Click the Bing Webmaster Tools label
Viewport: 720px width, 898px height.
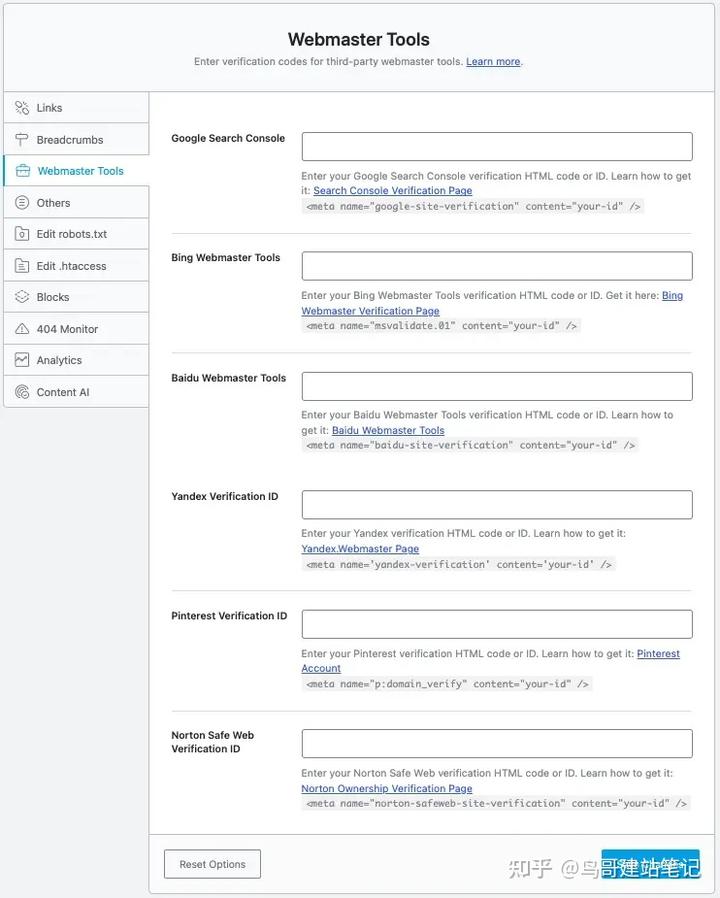coord(226,258)
